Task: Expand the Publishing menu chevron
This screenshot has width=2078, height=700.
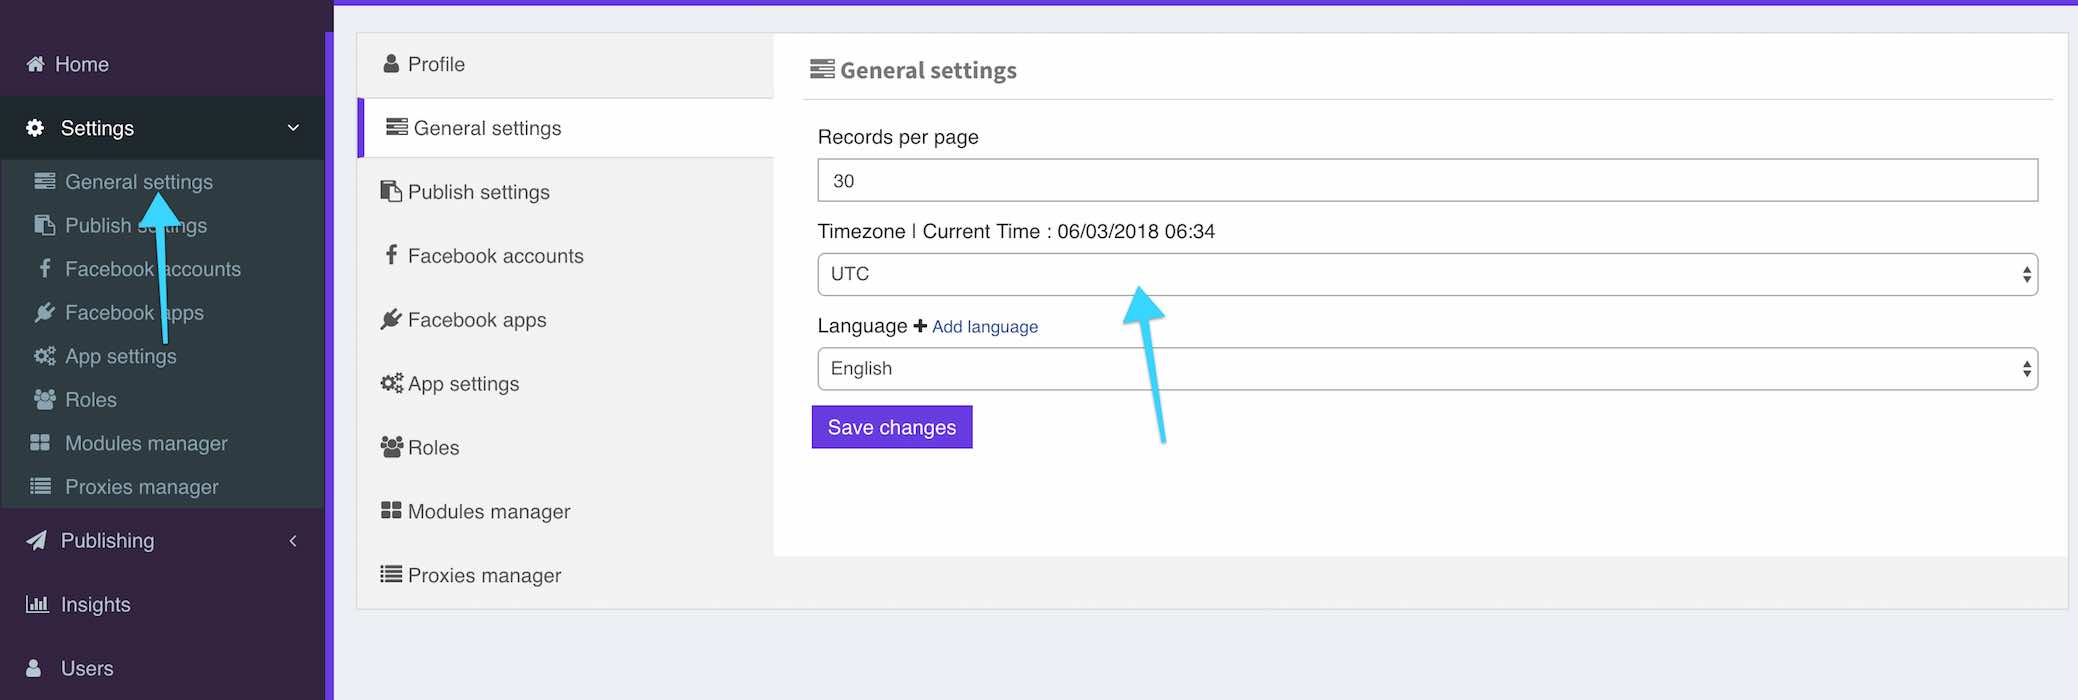Action: 293,541
